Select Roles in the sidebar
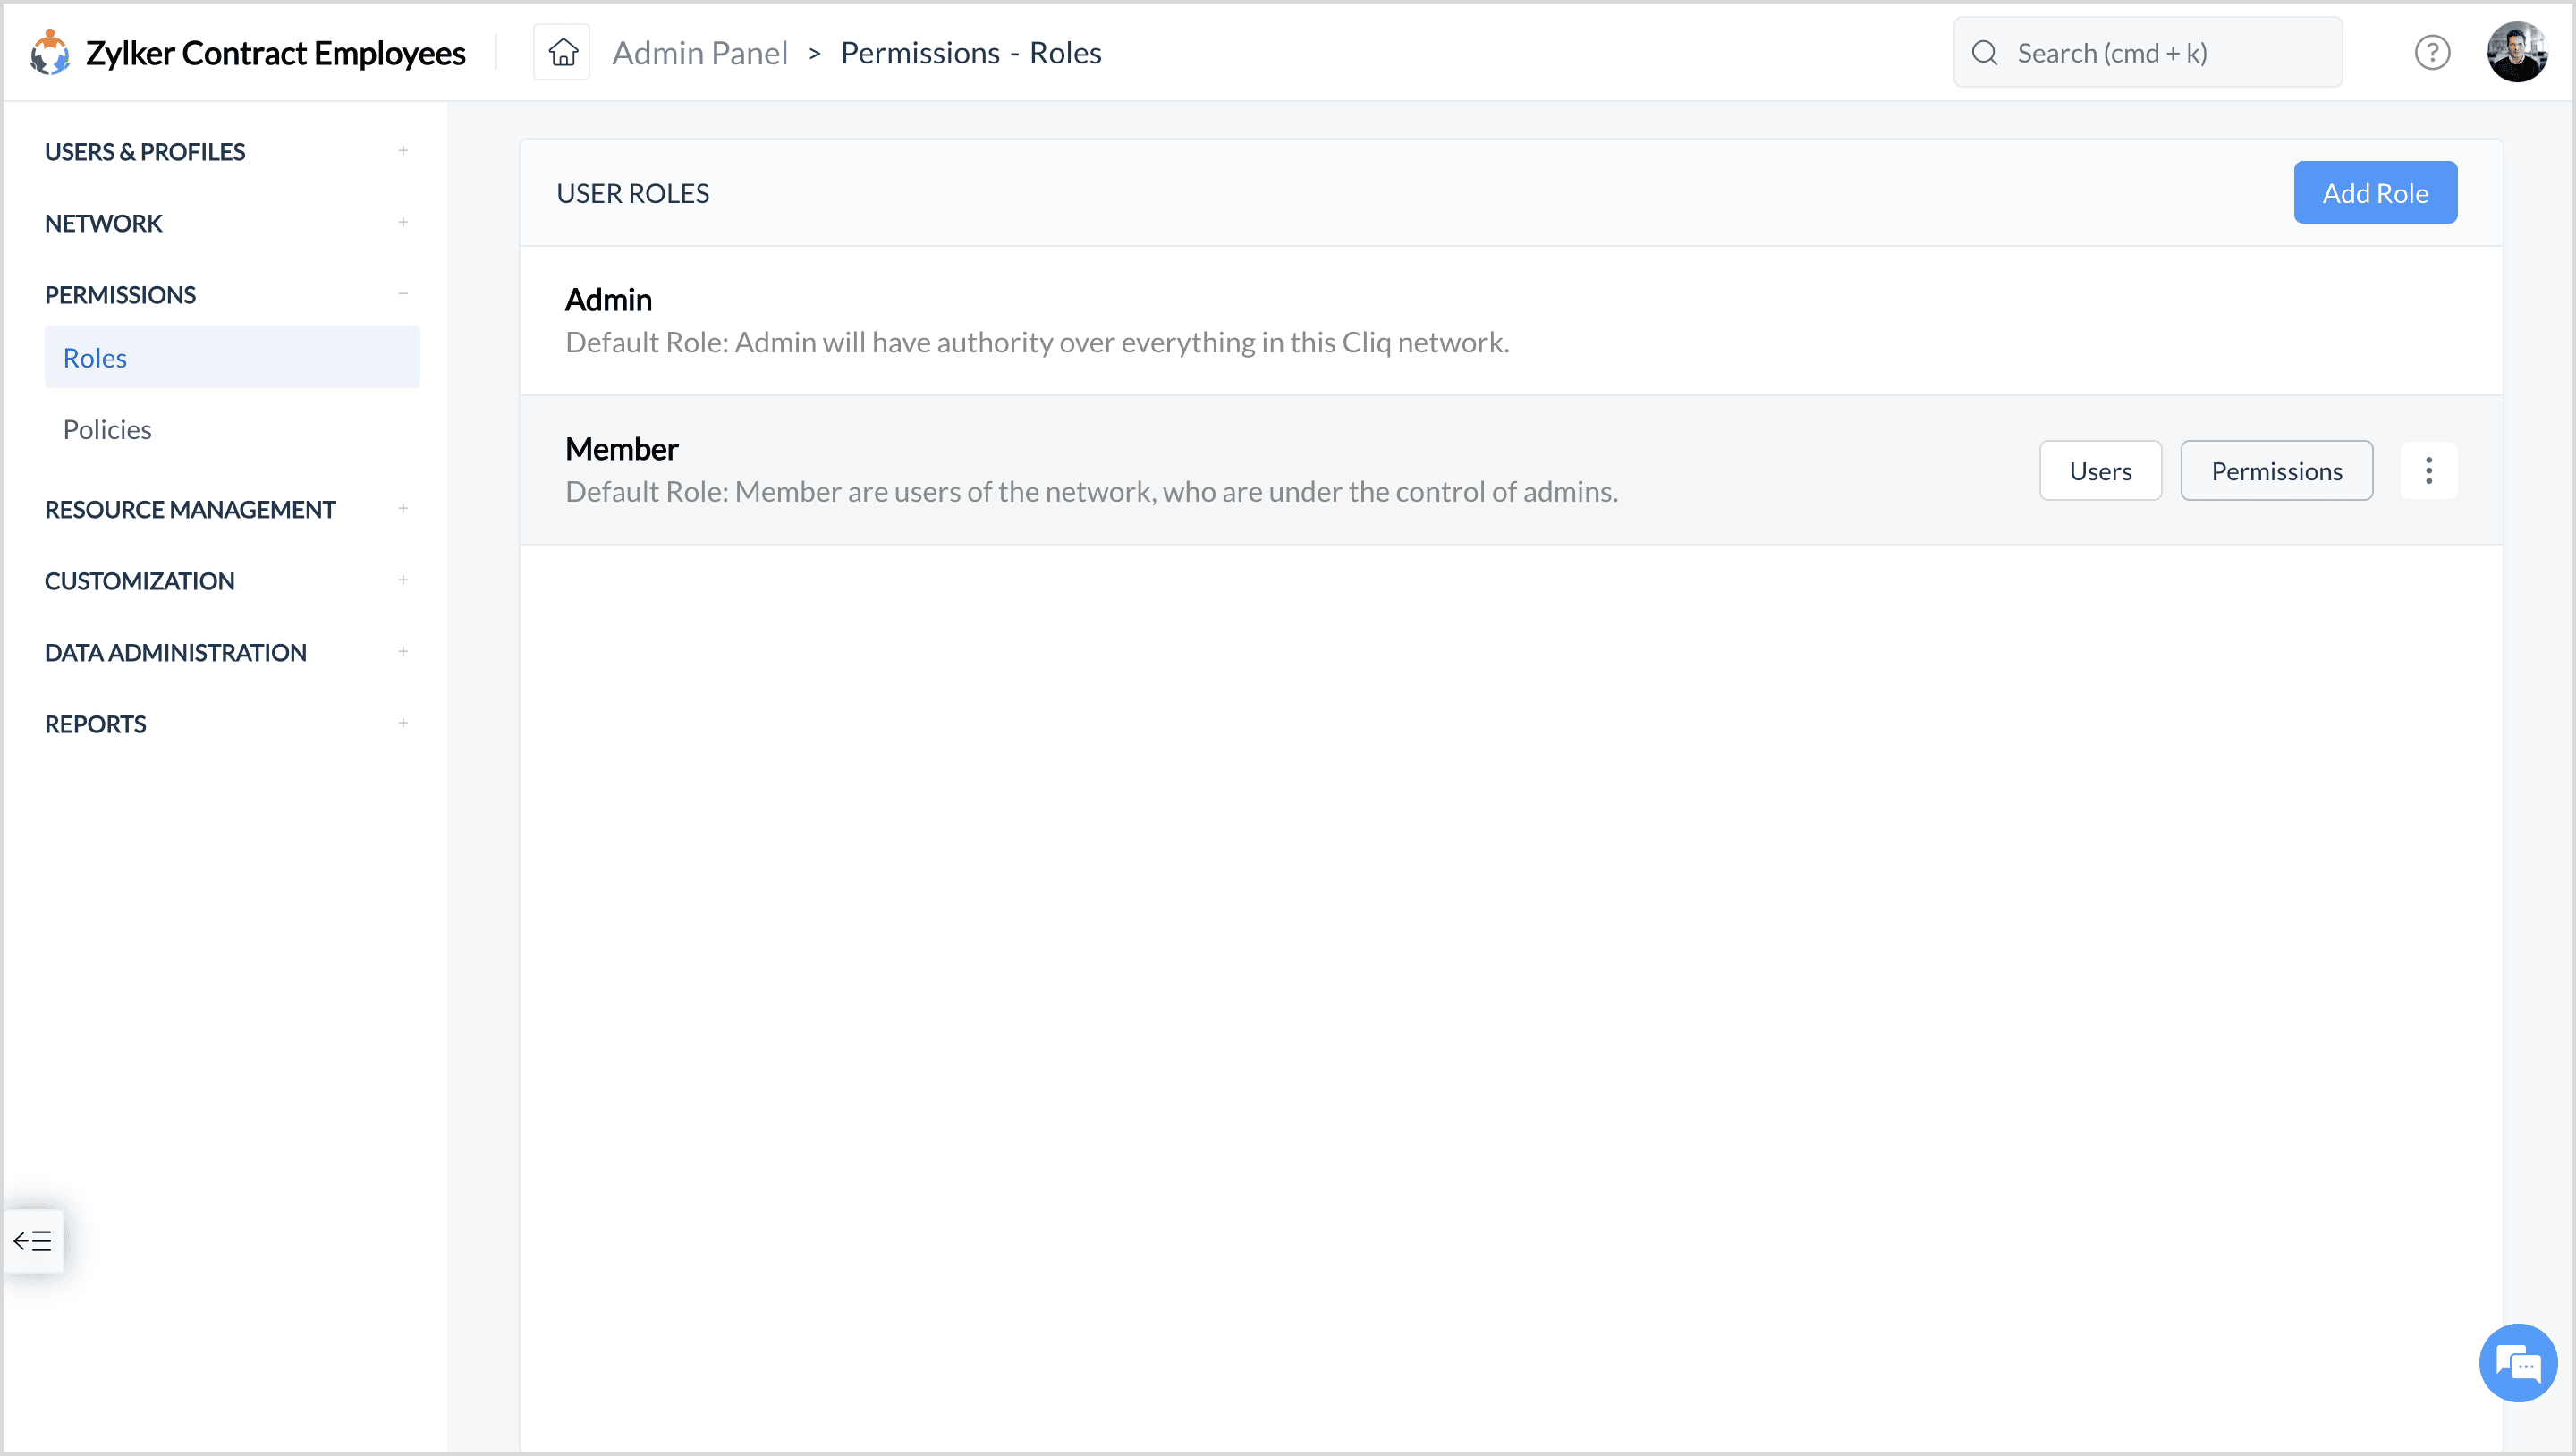 [x=95, y=357]
